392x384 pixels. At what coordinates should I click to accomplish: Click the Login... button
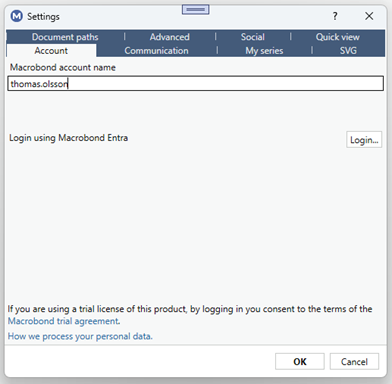(x=364, y=140)
